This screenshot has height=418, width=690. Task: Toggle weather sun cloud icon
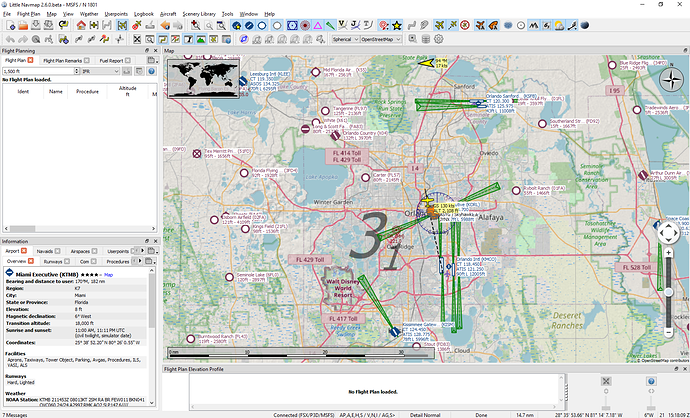[x=559, y=26]
